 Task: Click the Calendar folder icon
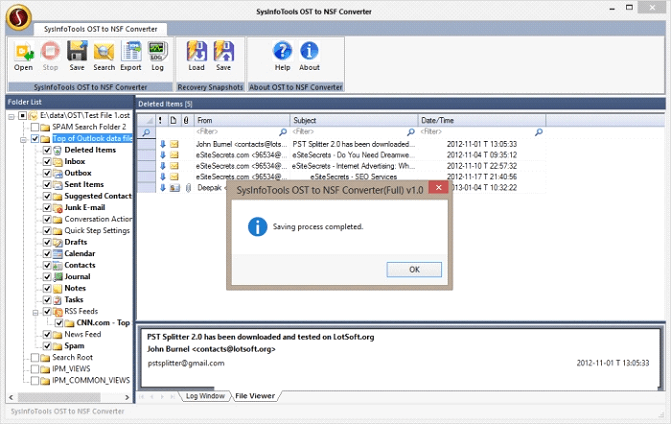pos(58,254)
